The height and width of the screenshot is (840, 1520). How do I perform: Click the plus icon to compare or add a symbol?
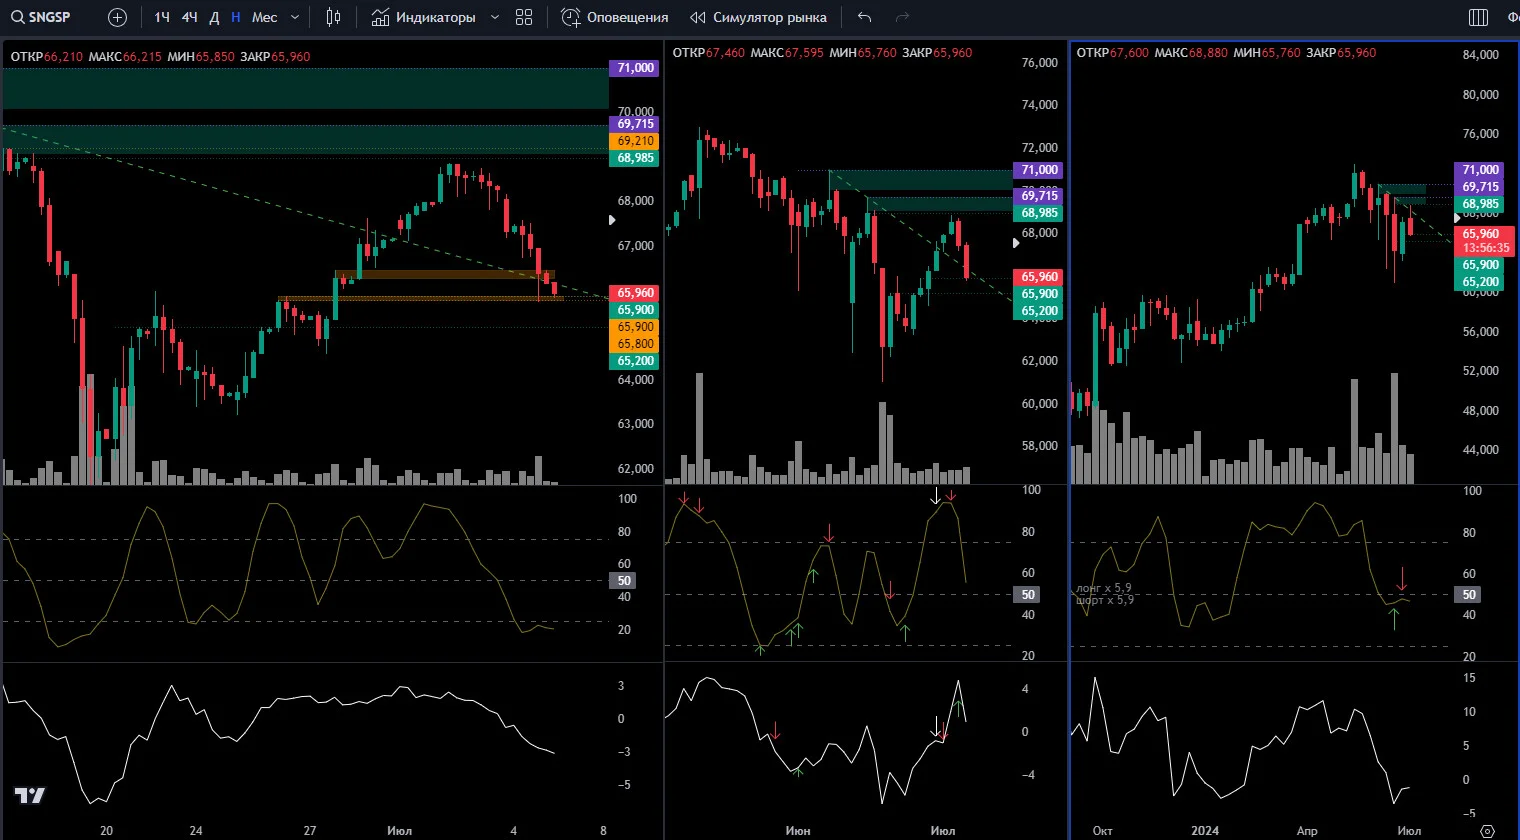(x=117, y=17)
